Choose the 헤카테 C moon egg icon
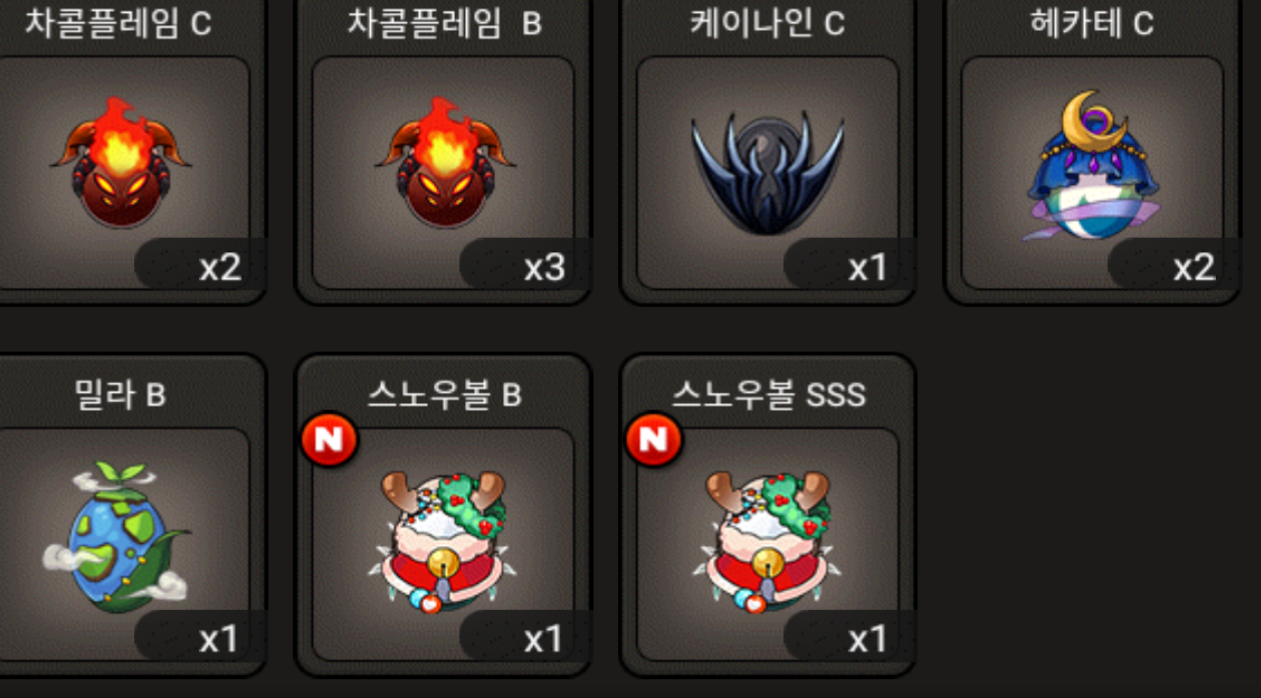 (x=1092, y=166)
